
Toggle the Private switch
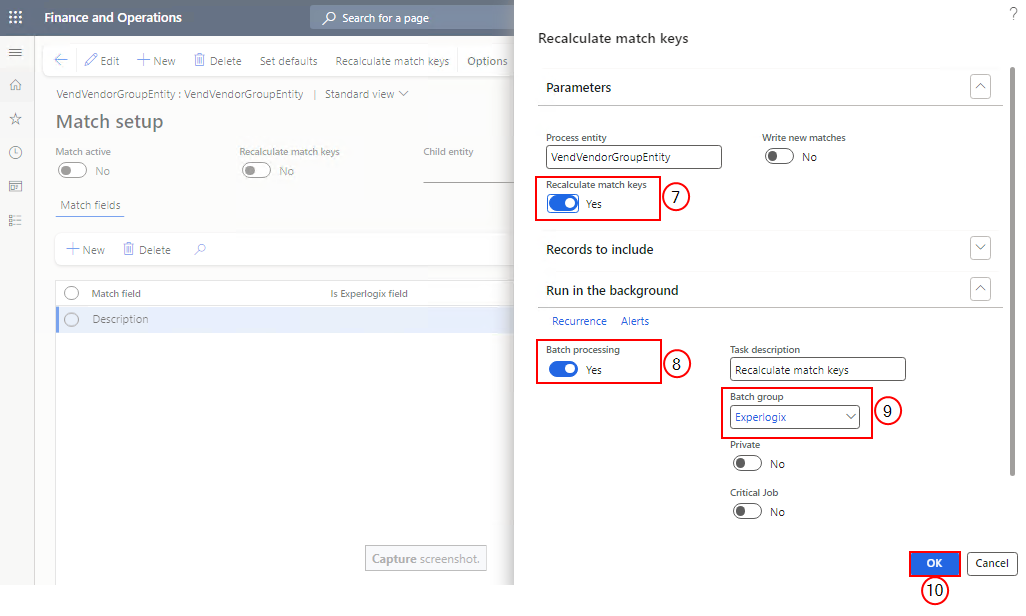(747, 463)
